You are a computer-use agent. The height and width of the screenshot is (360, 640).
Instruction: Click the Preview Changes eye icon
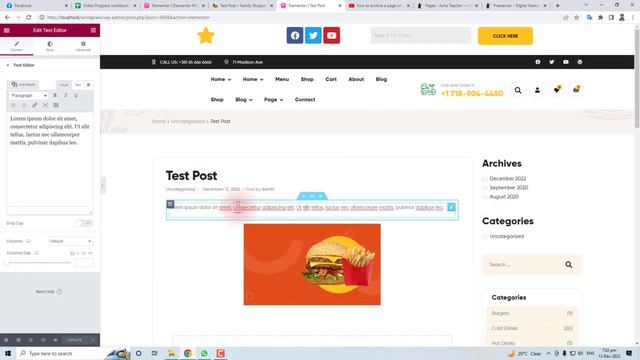(56, 340)
